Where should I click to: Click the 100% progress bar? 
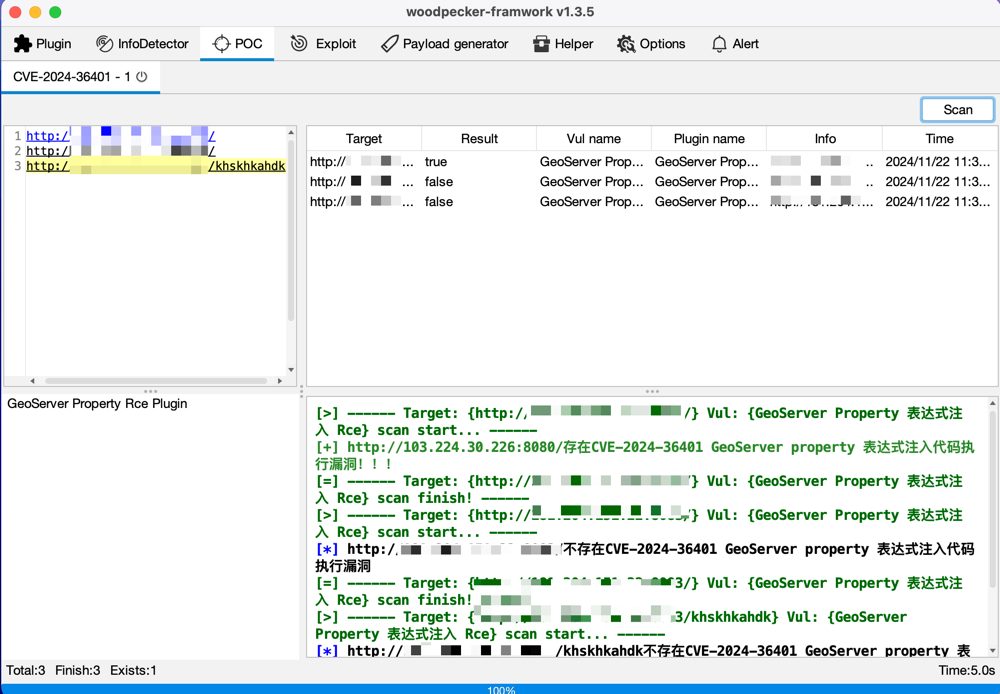click(x=500, y=689)
